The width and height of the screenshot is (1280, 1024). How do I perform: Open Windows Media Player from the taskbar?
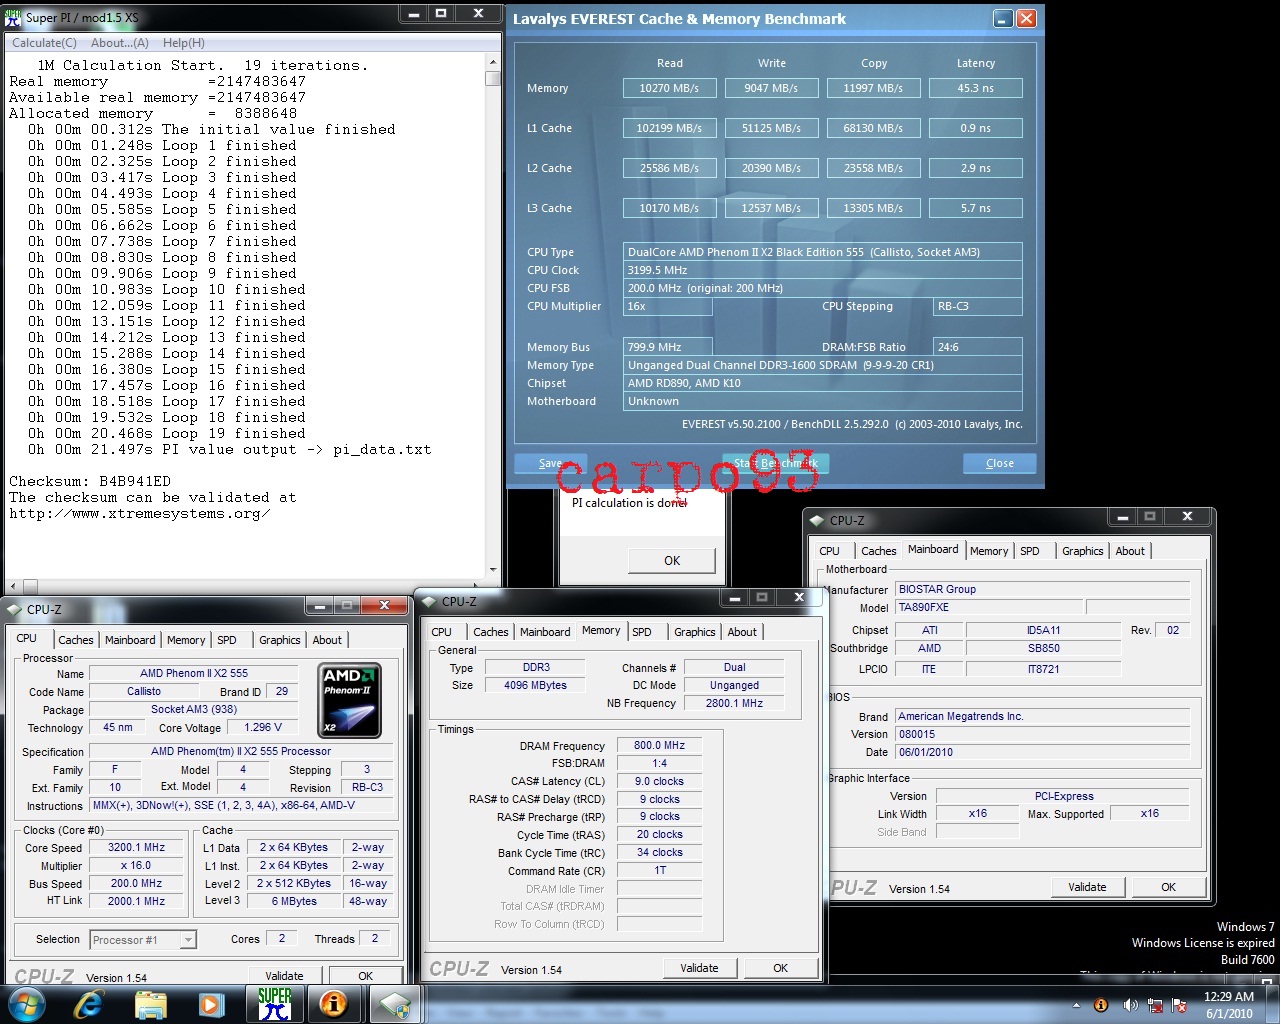click(210, 1004)
